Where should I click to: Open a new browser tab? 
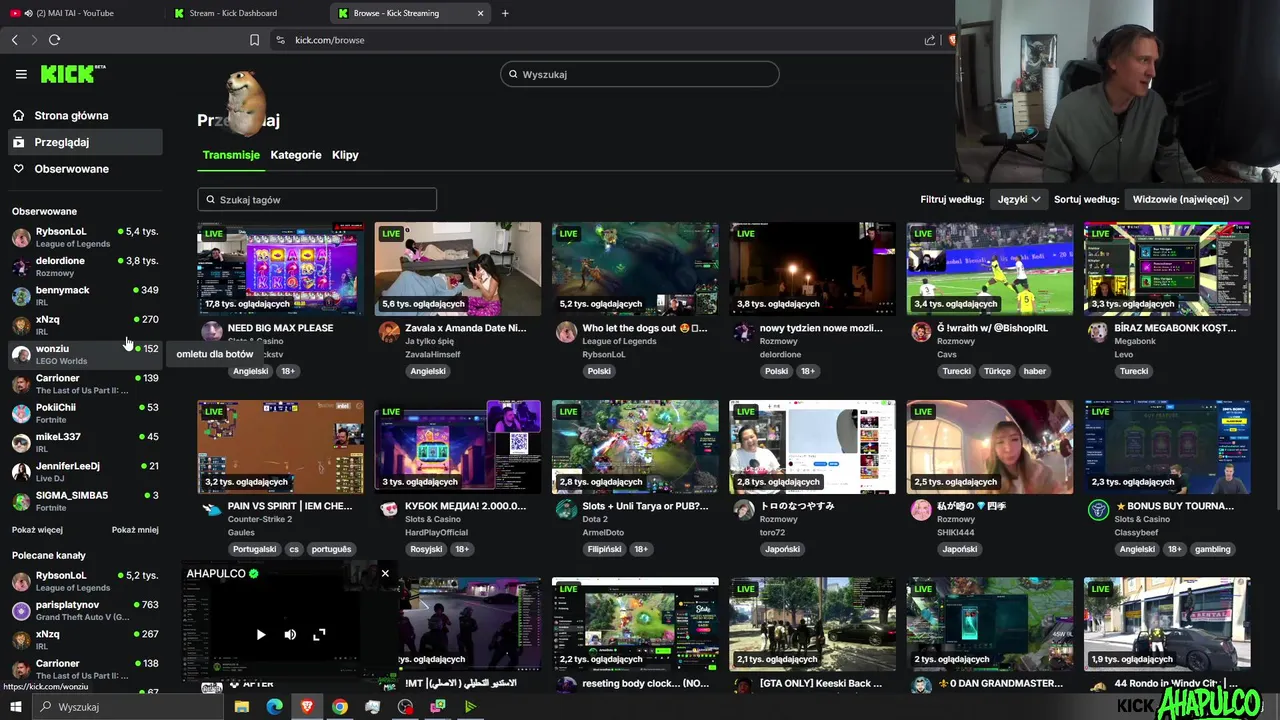(x=505, y=13)
